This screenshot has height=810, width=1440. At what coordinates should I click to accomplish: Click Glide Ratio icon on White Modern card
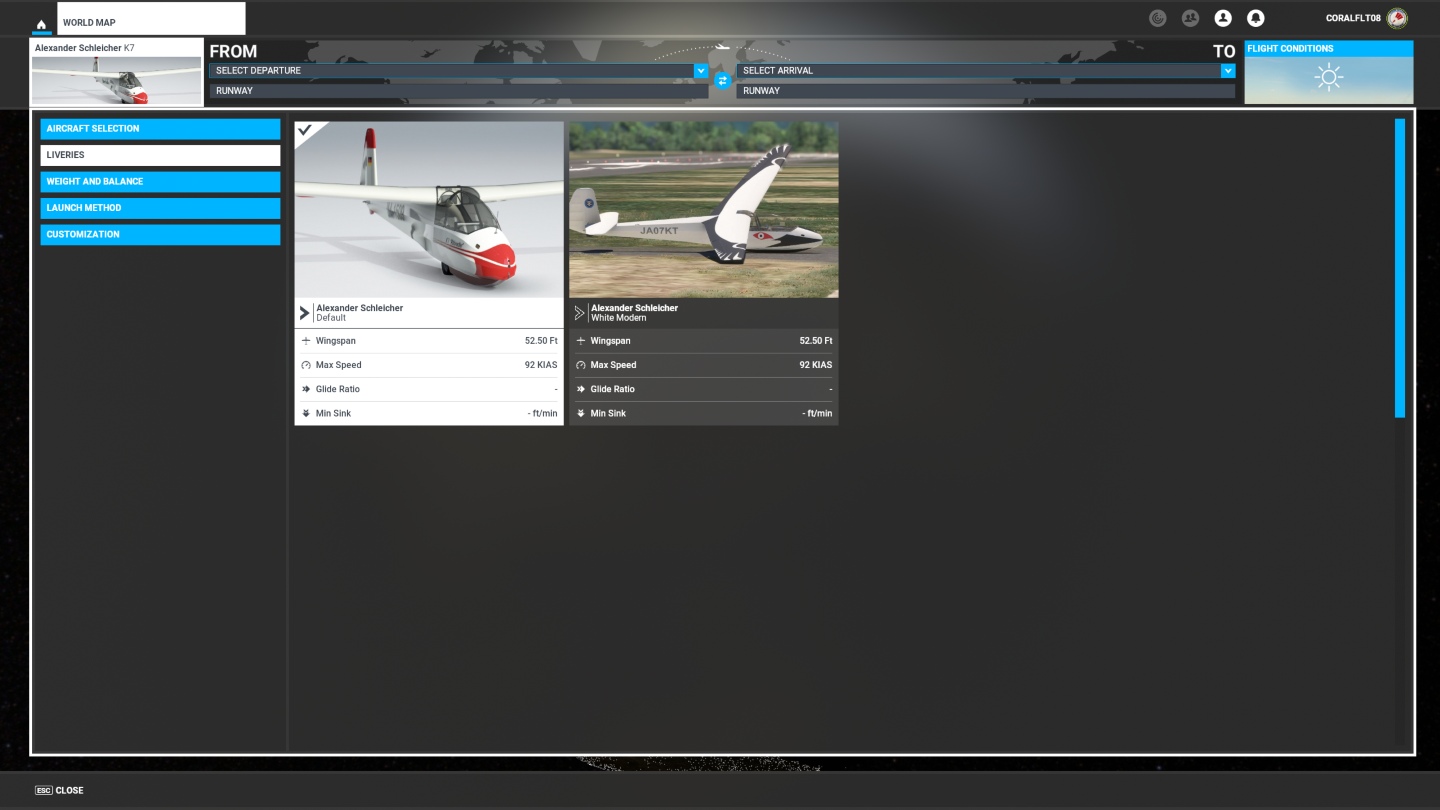pos(580,389)
